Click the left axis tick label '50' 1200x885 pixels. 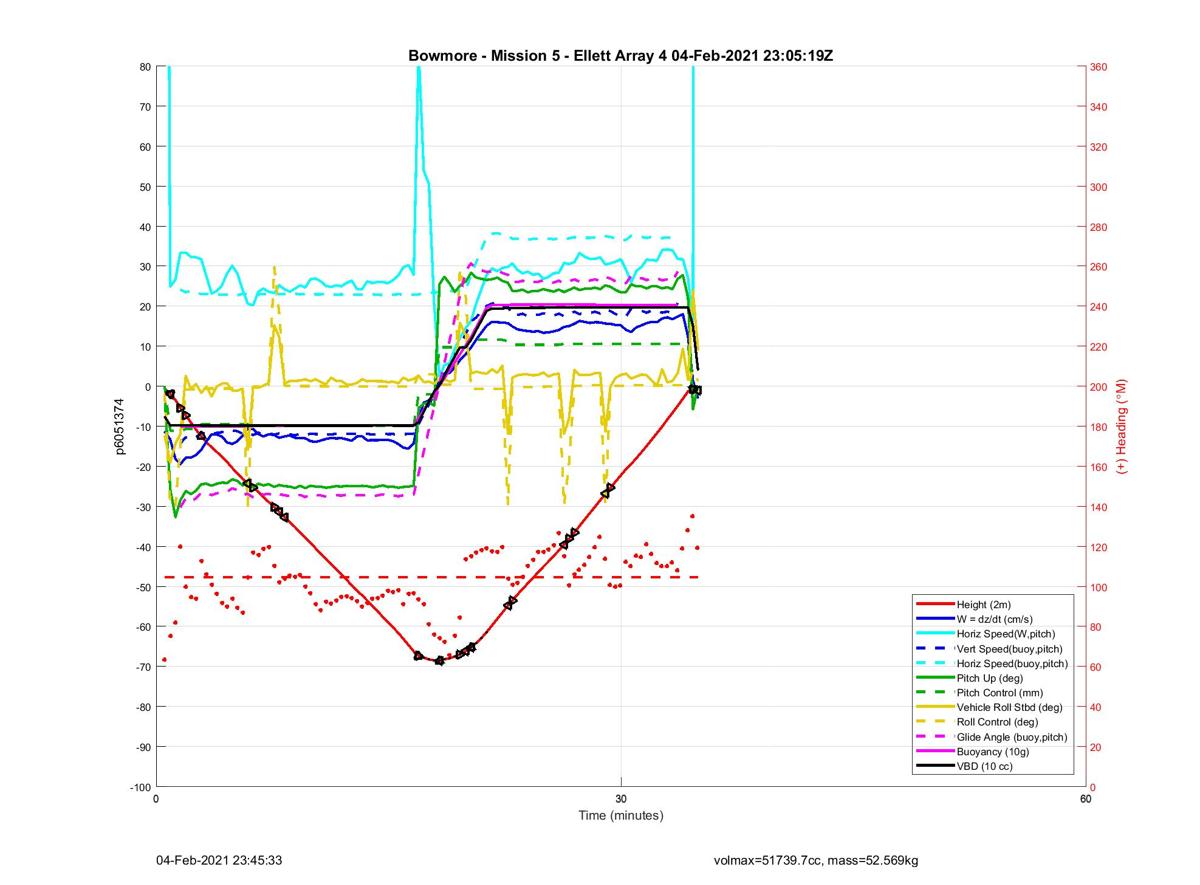click(144, 187)
